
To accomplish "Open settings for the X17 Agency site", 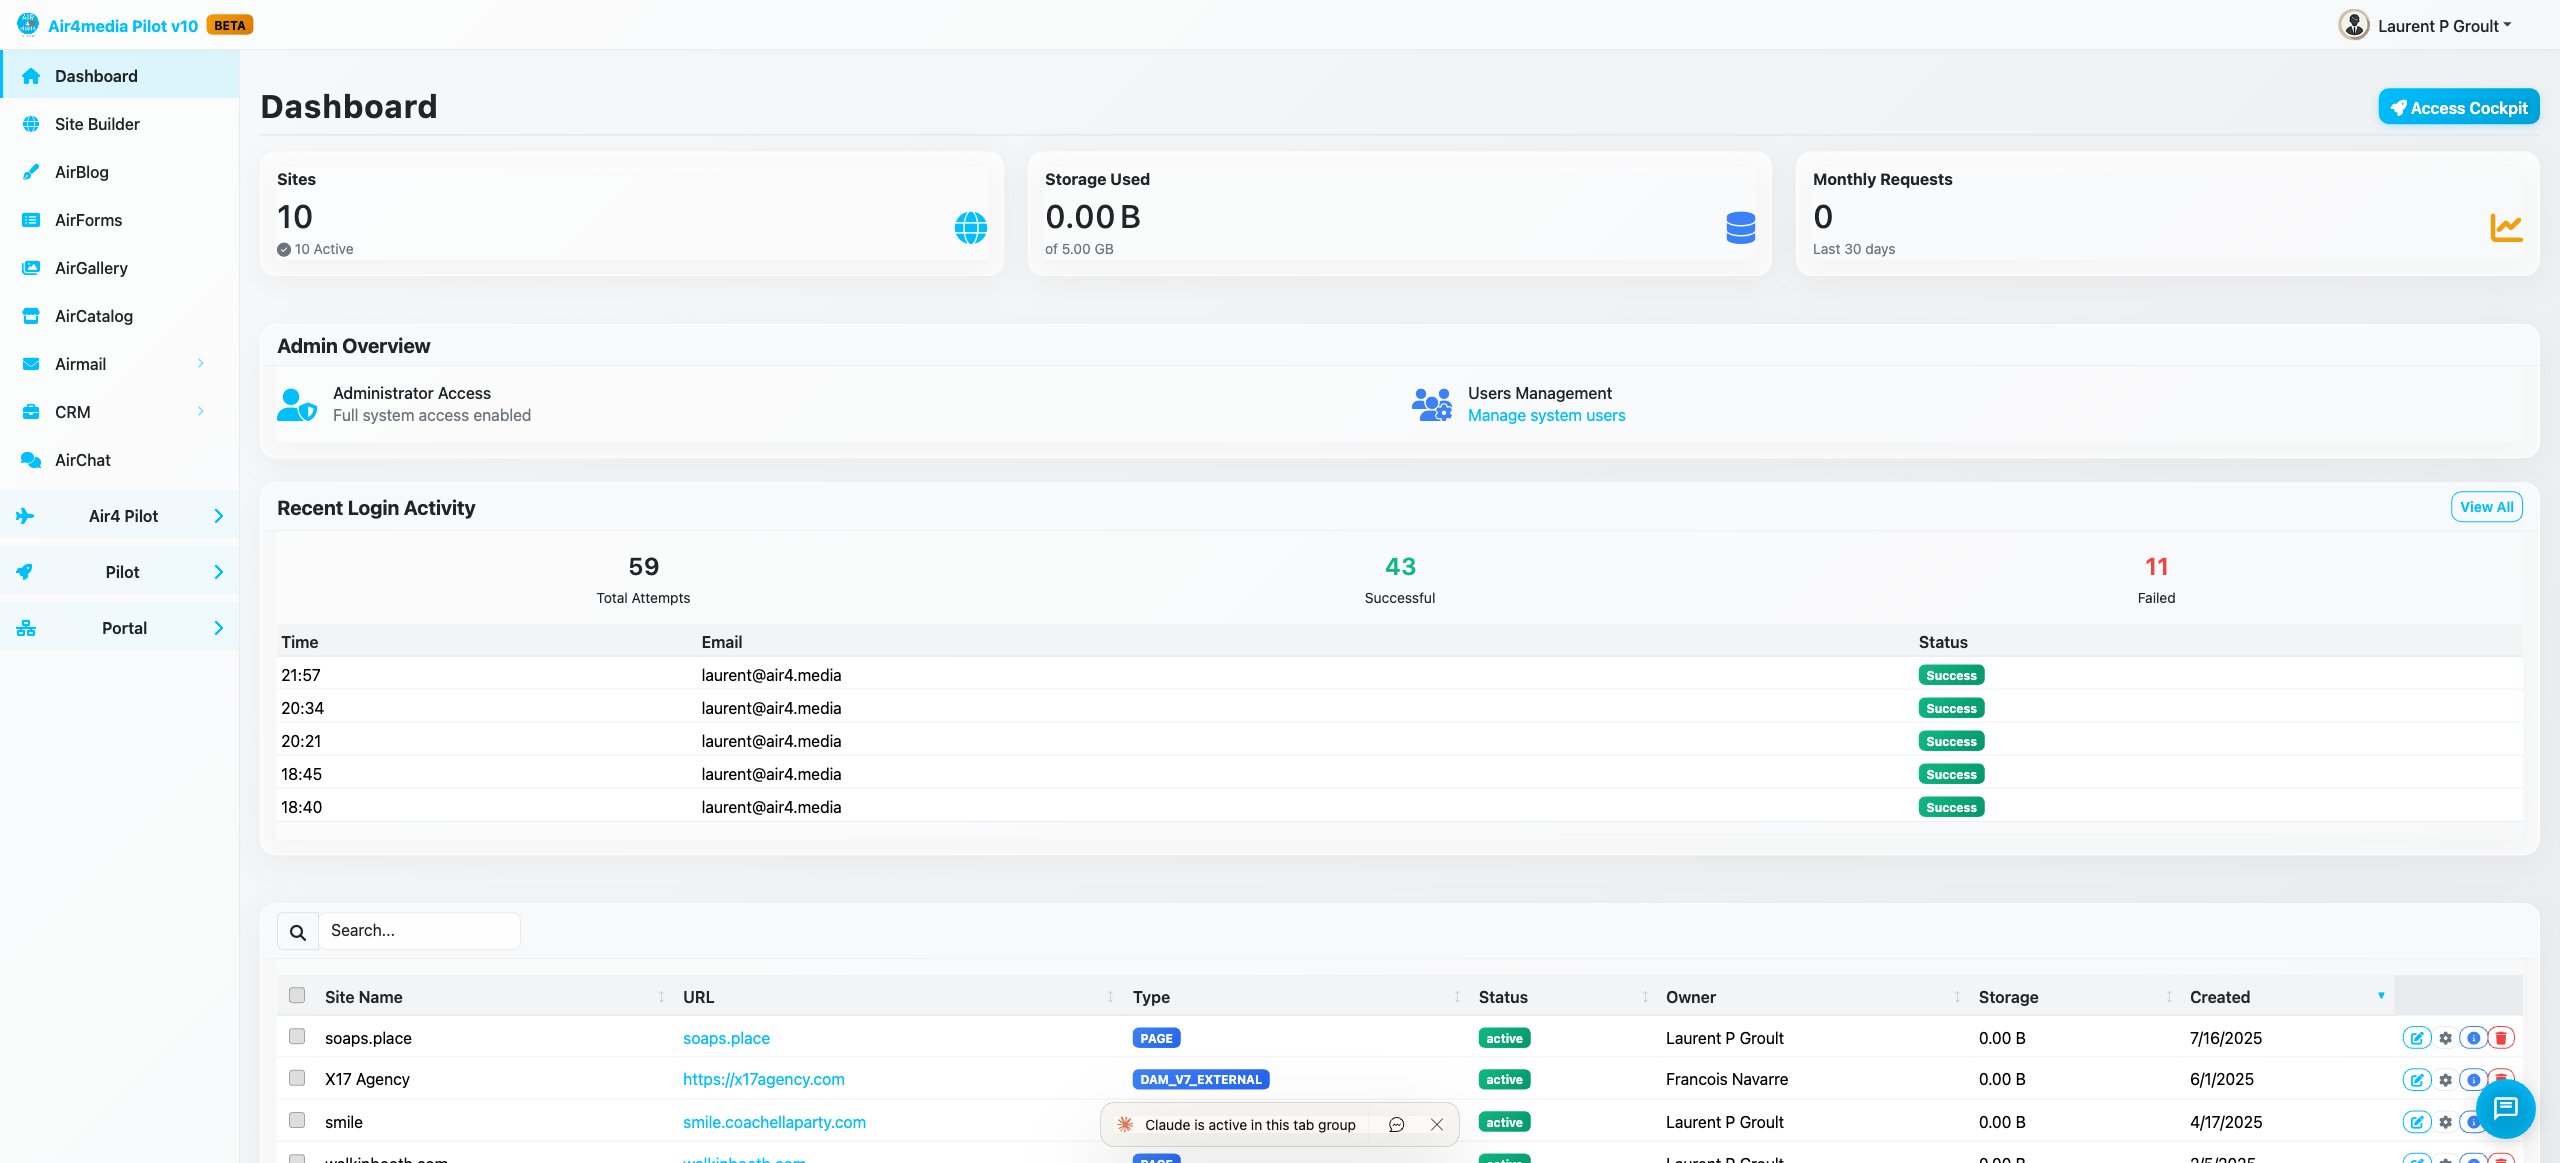I will pos(2445,1080).
